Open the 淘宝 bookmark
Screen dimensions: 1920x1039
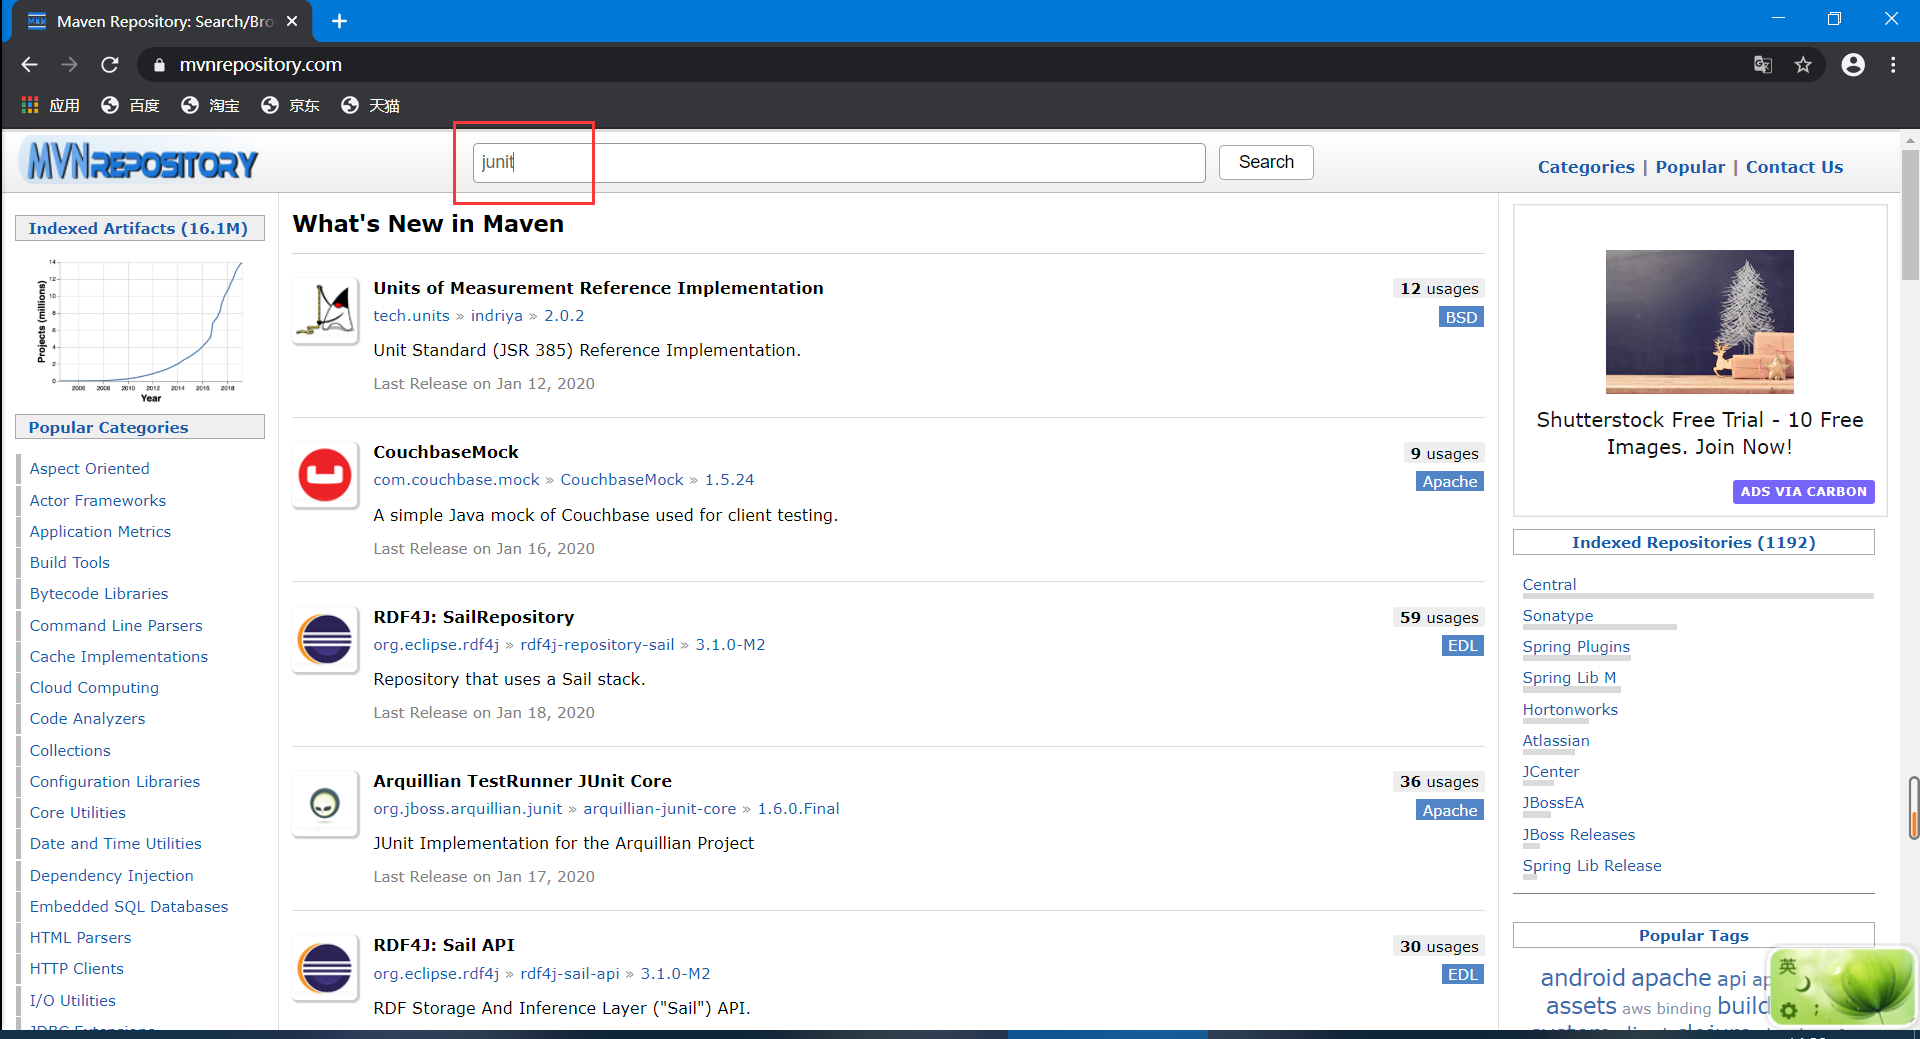pos(211,105)
